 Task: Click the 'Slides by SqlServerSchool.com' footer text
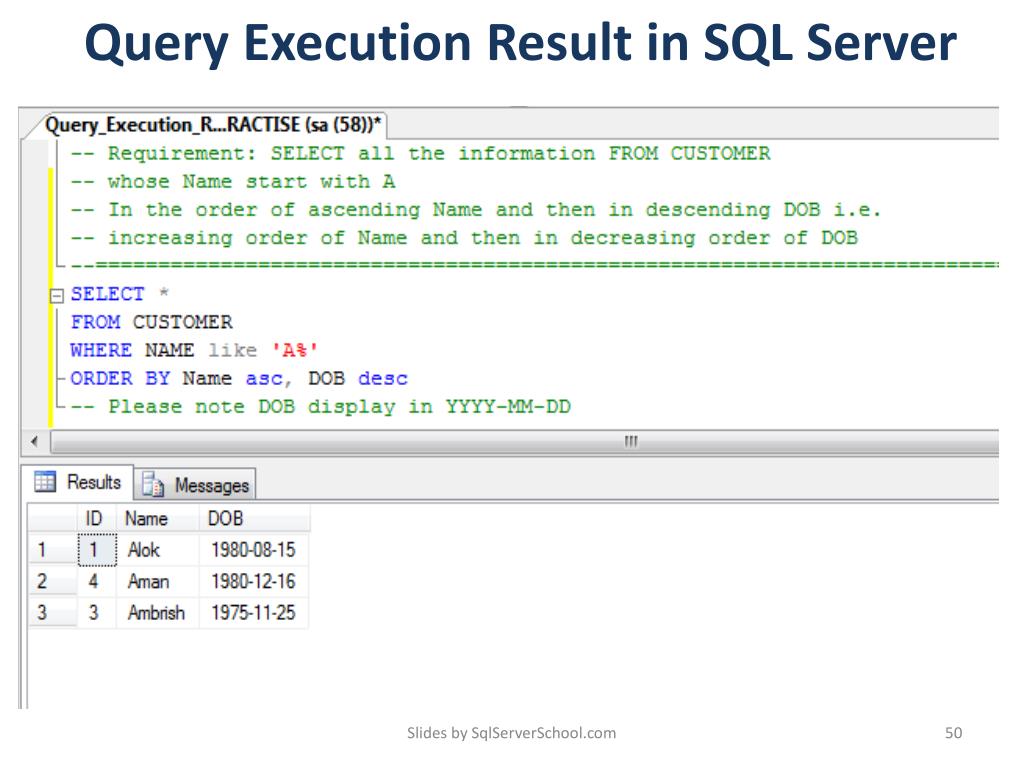coord(511,733)
